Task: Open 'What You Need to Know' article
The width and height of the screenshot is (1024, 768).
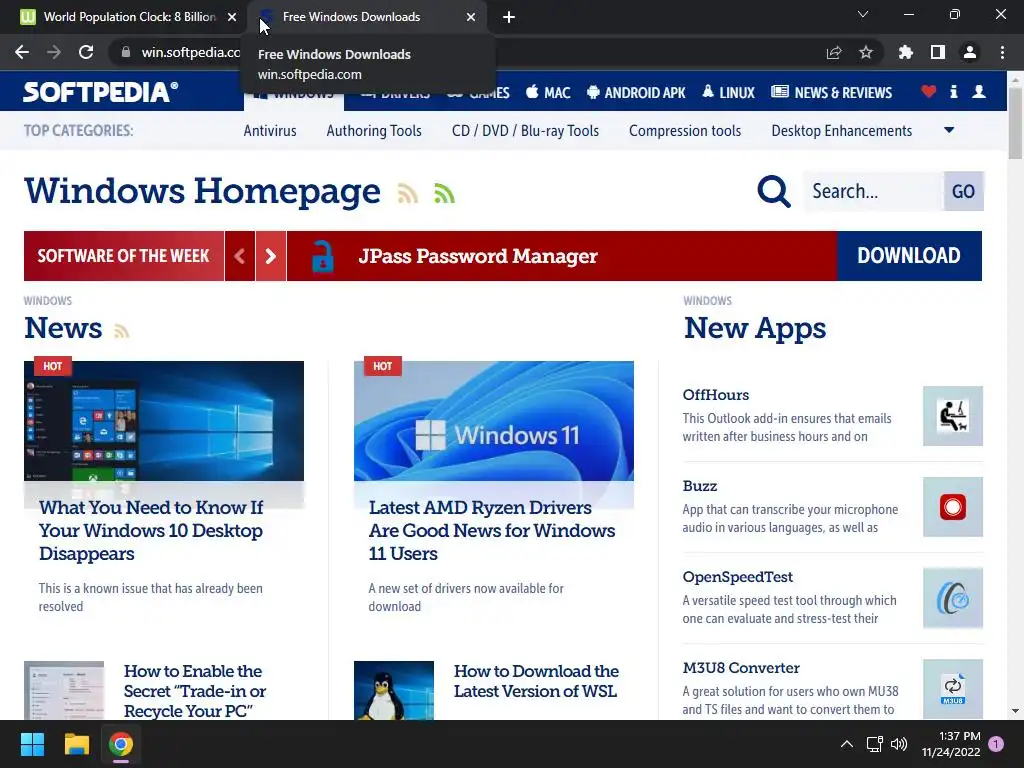Action: pyautogui.click(x=151, y=530)
